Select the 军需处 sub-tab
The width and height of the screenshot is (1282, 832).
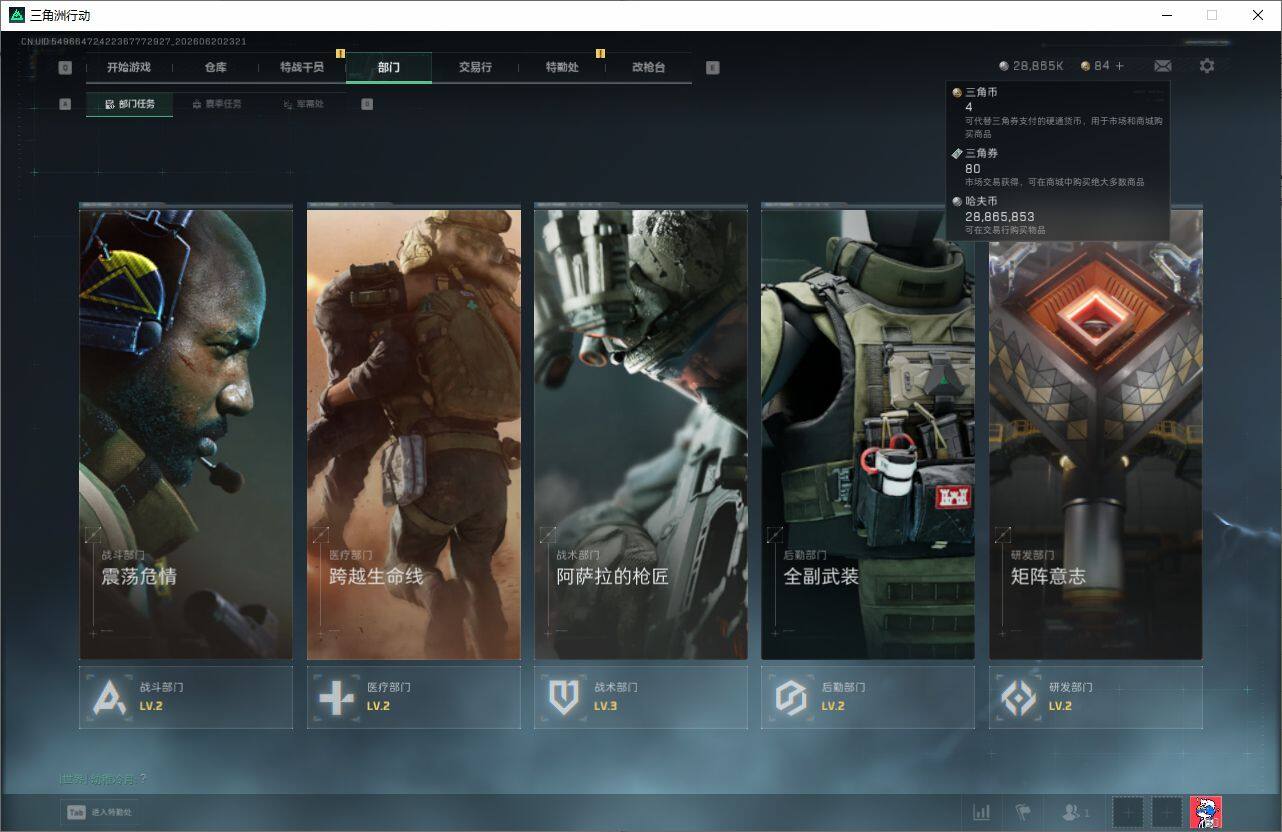(x=302, y=104)
